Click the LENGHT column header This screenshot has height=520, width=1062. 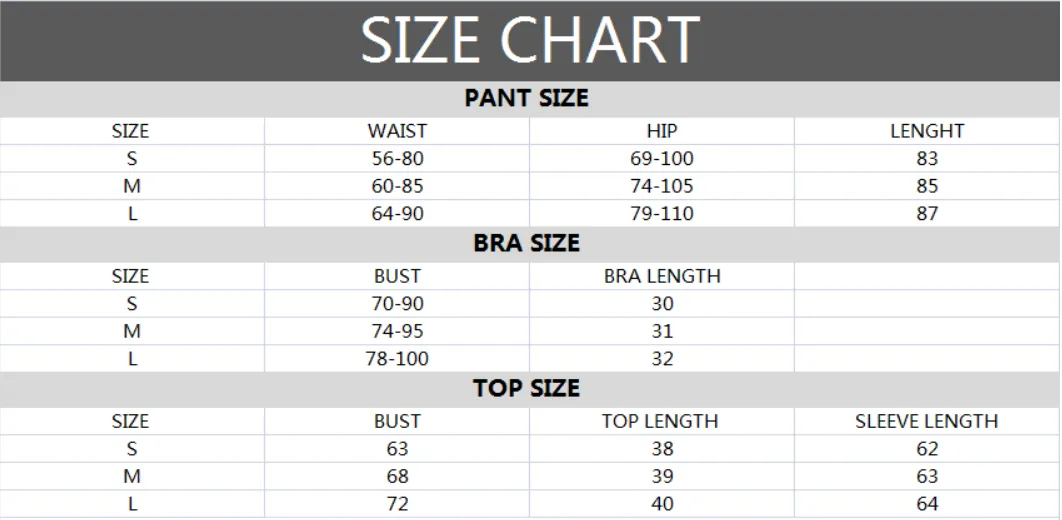point(927,131)
